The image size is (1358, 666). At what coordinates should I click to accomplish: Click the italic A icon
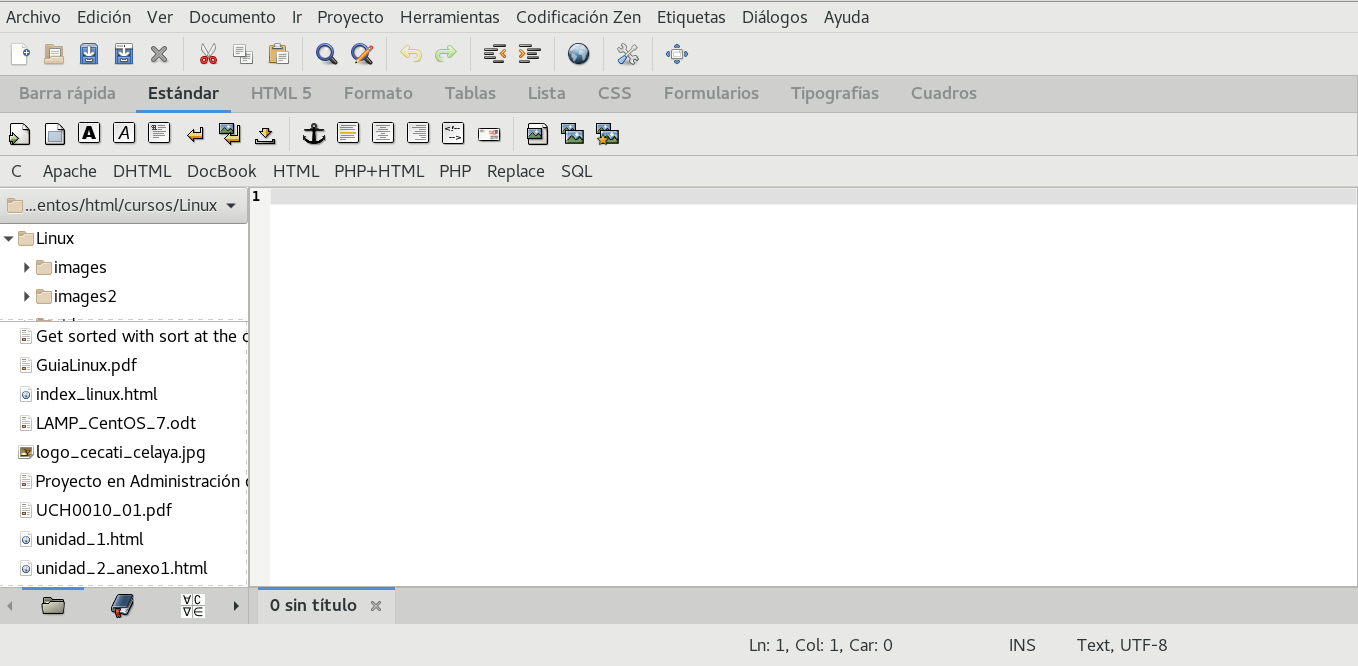(x=124, y=133)
